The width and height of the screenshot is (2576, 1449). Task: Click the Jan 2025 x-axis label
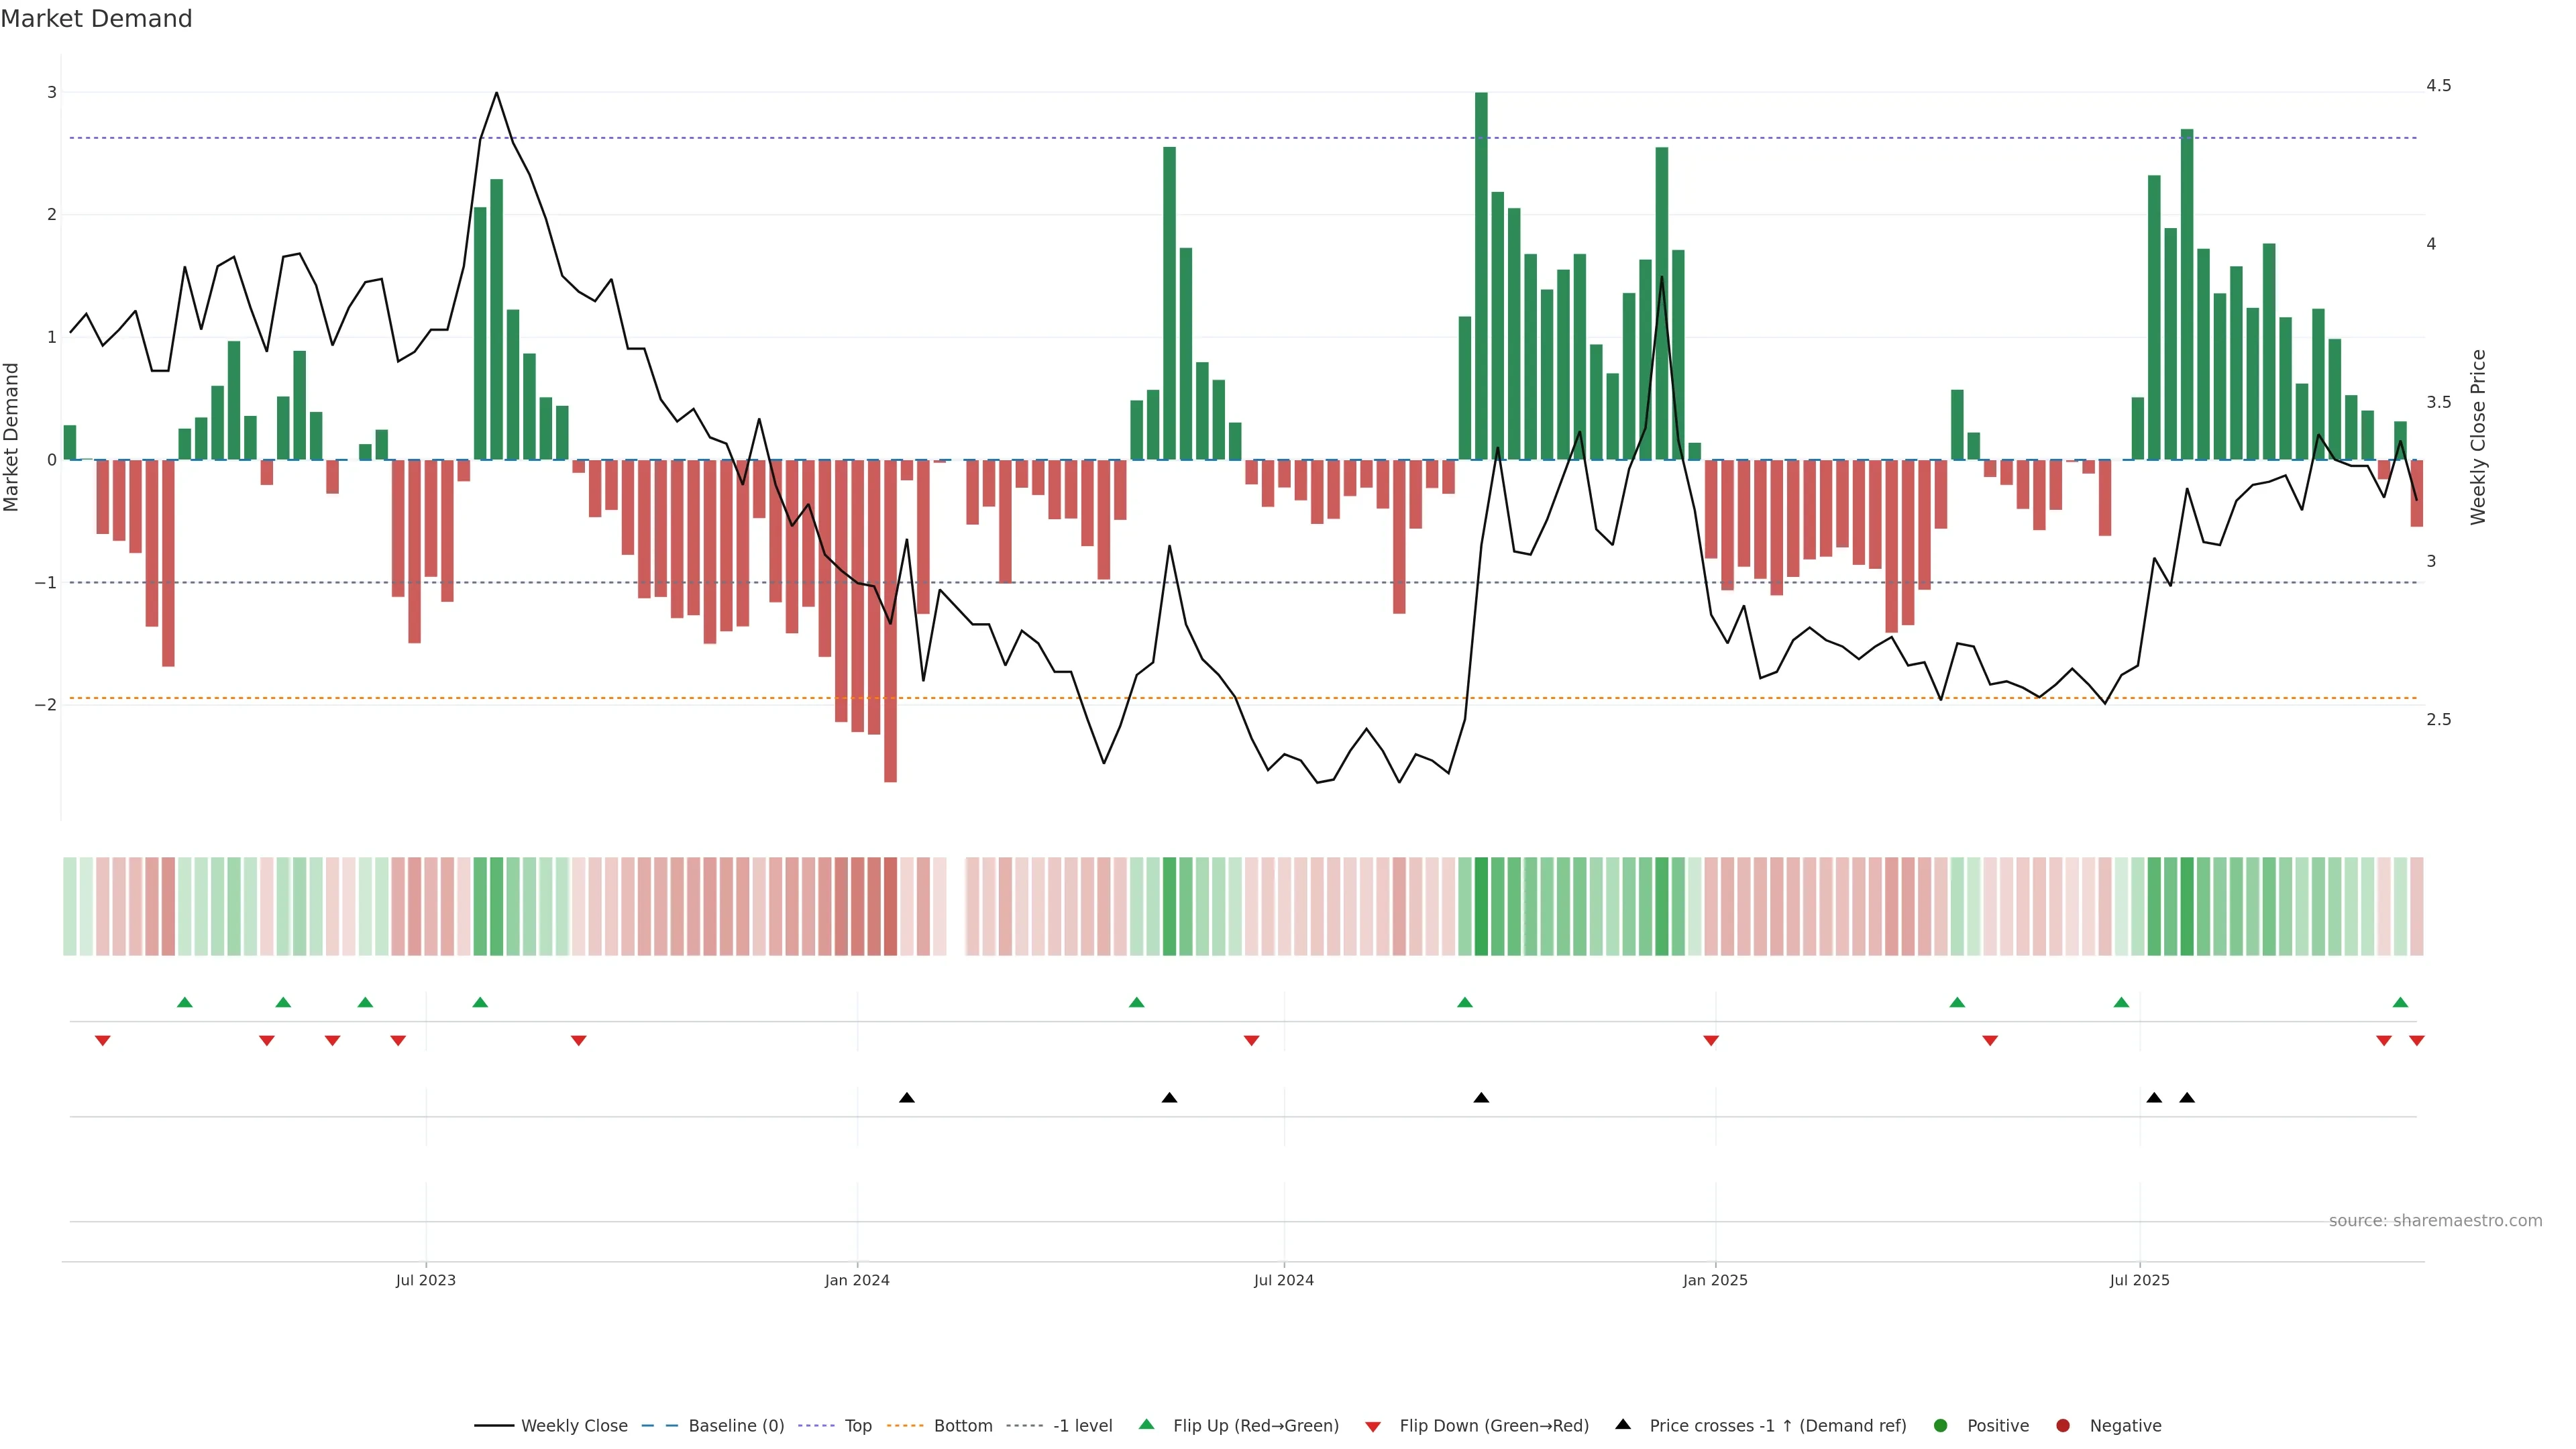tap(1715, 1280)
